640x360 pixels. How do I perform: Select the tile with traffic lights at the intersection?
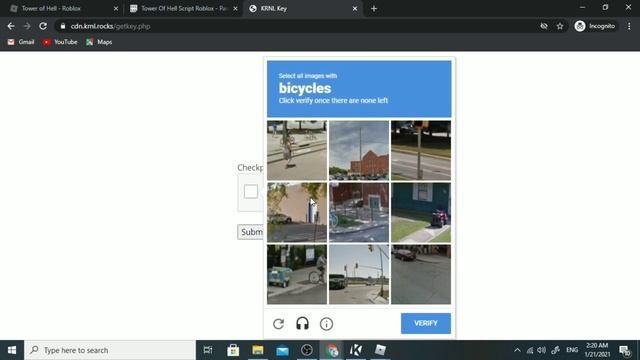359,274
